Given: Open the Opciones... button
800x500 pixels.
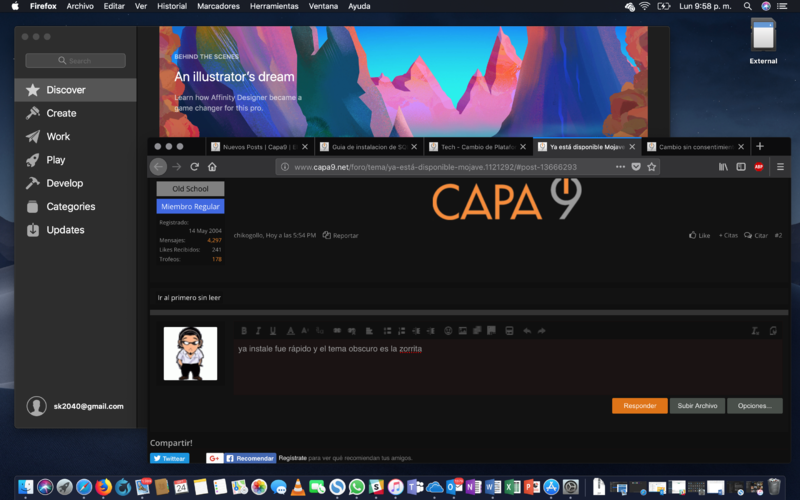Looking at the screenshot, I should pos(755,406).
